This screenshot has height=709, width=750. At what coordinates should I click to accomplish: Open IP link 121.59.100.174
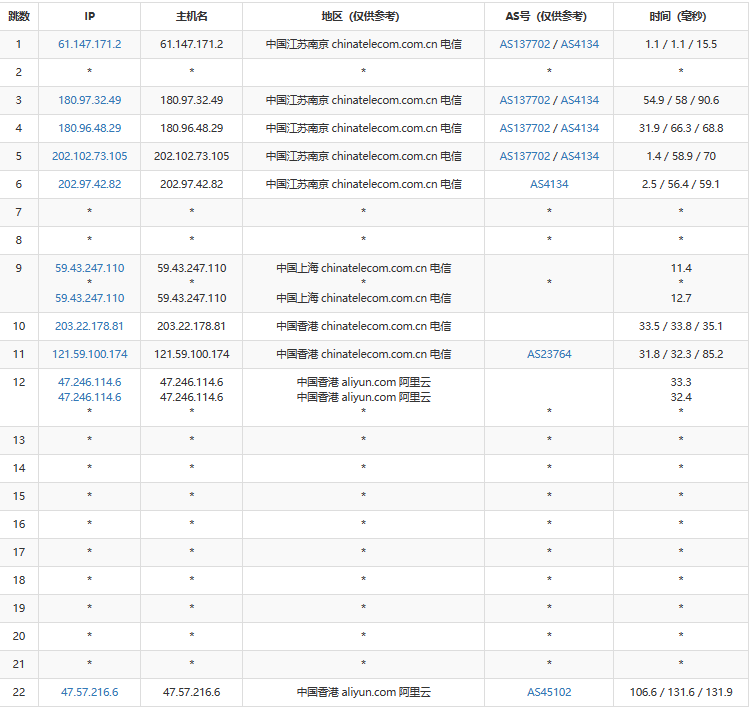(x=89, y=354)
